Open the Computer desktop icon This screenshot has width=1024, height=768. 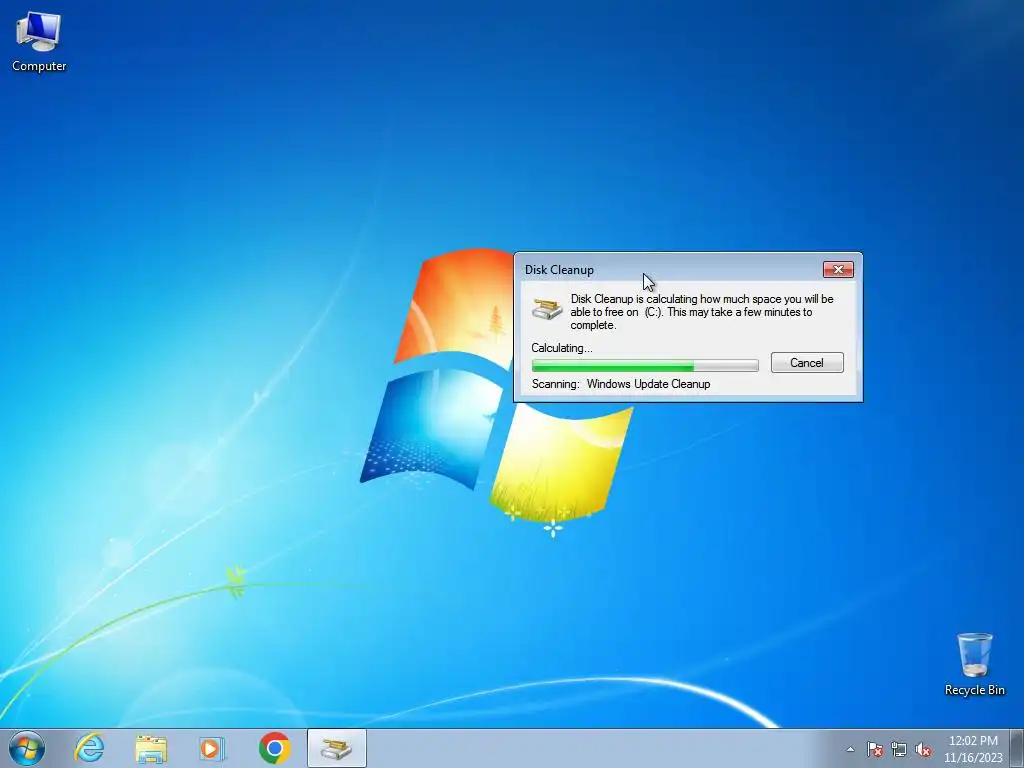(x=39, y=41)
